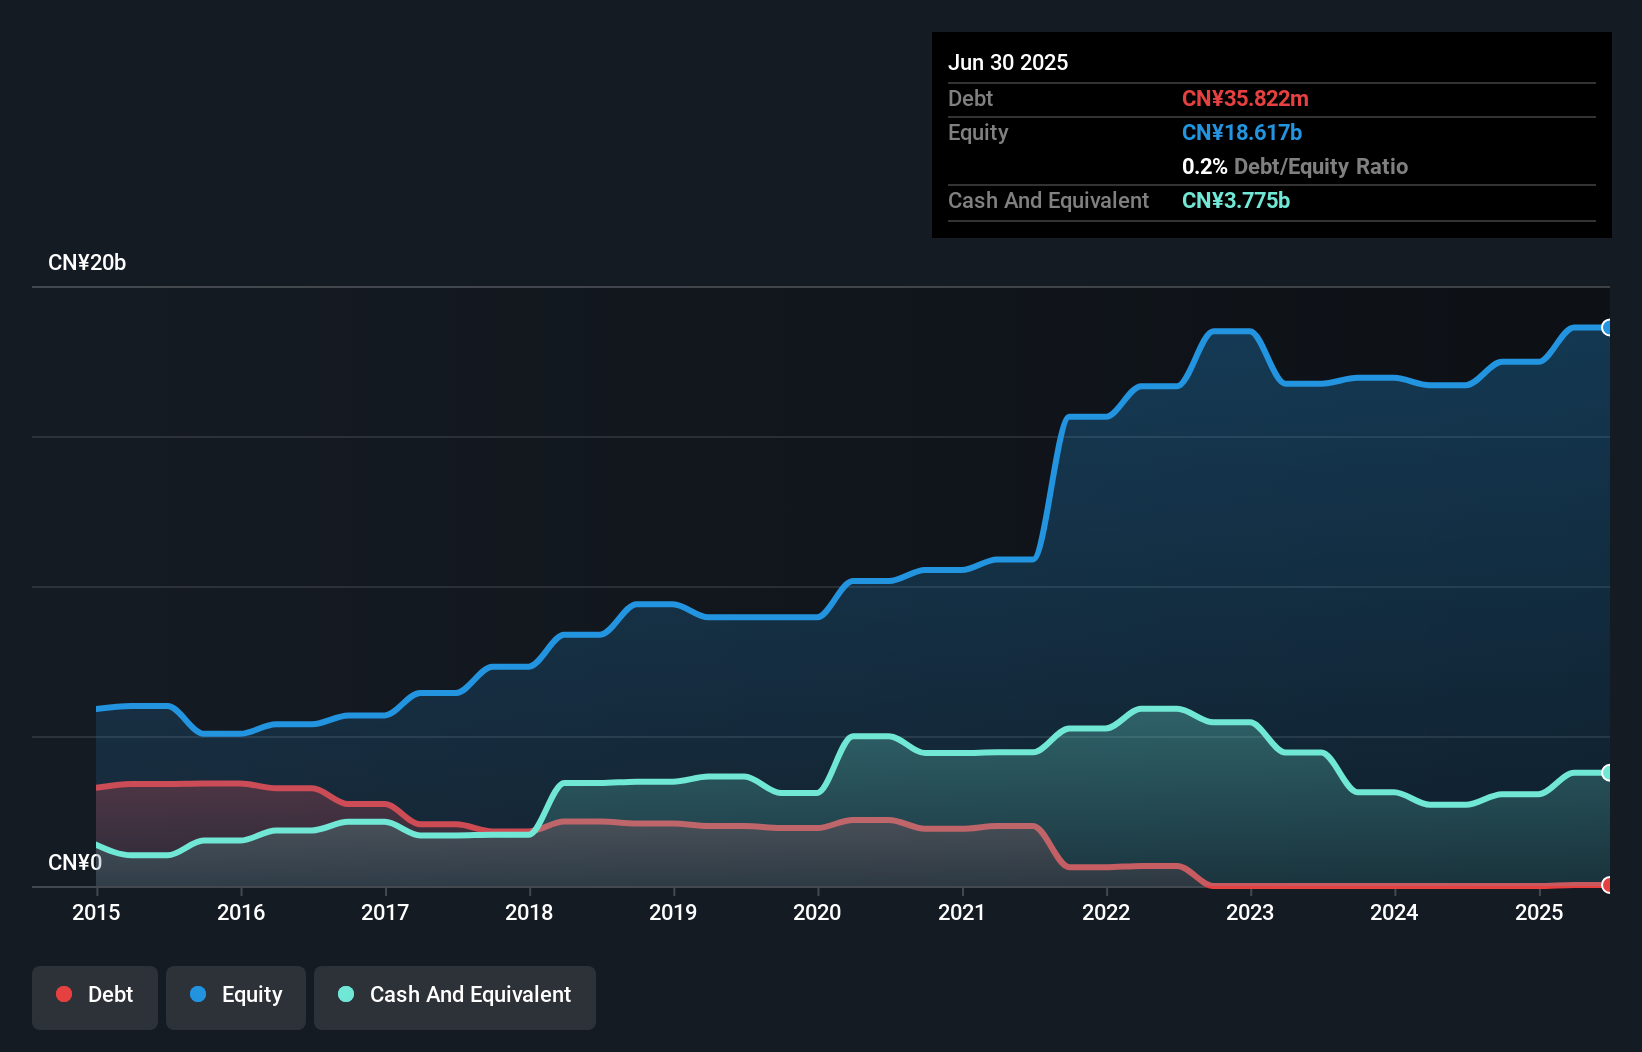Click the 2015 x-axis label
The width and height of the screenshot is (1642, 1052).
coord(96,912)
